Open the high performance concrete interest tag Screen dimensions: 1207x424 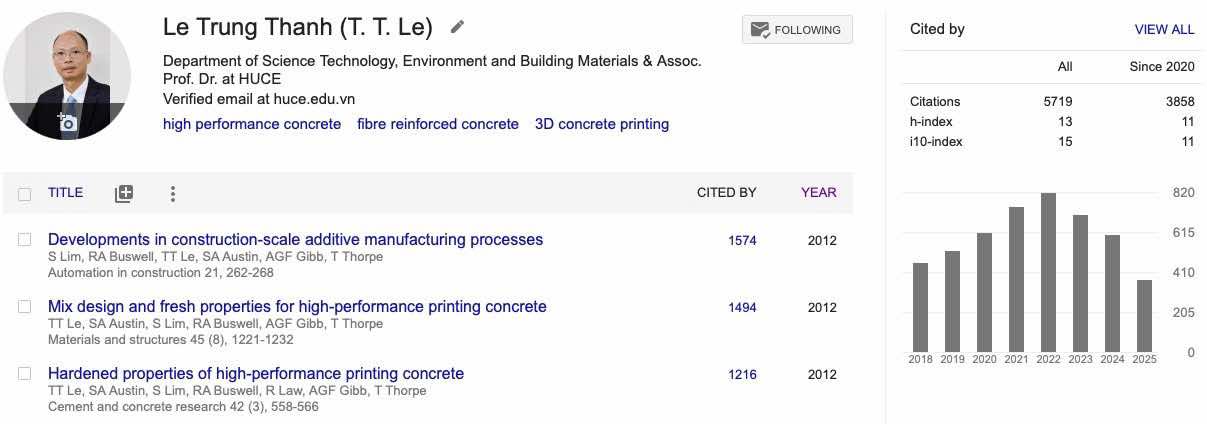pyautogui.click(x=252, y=124)
